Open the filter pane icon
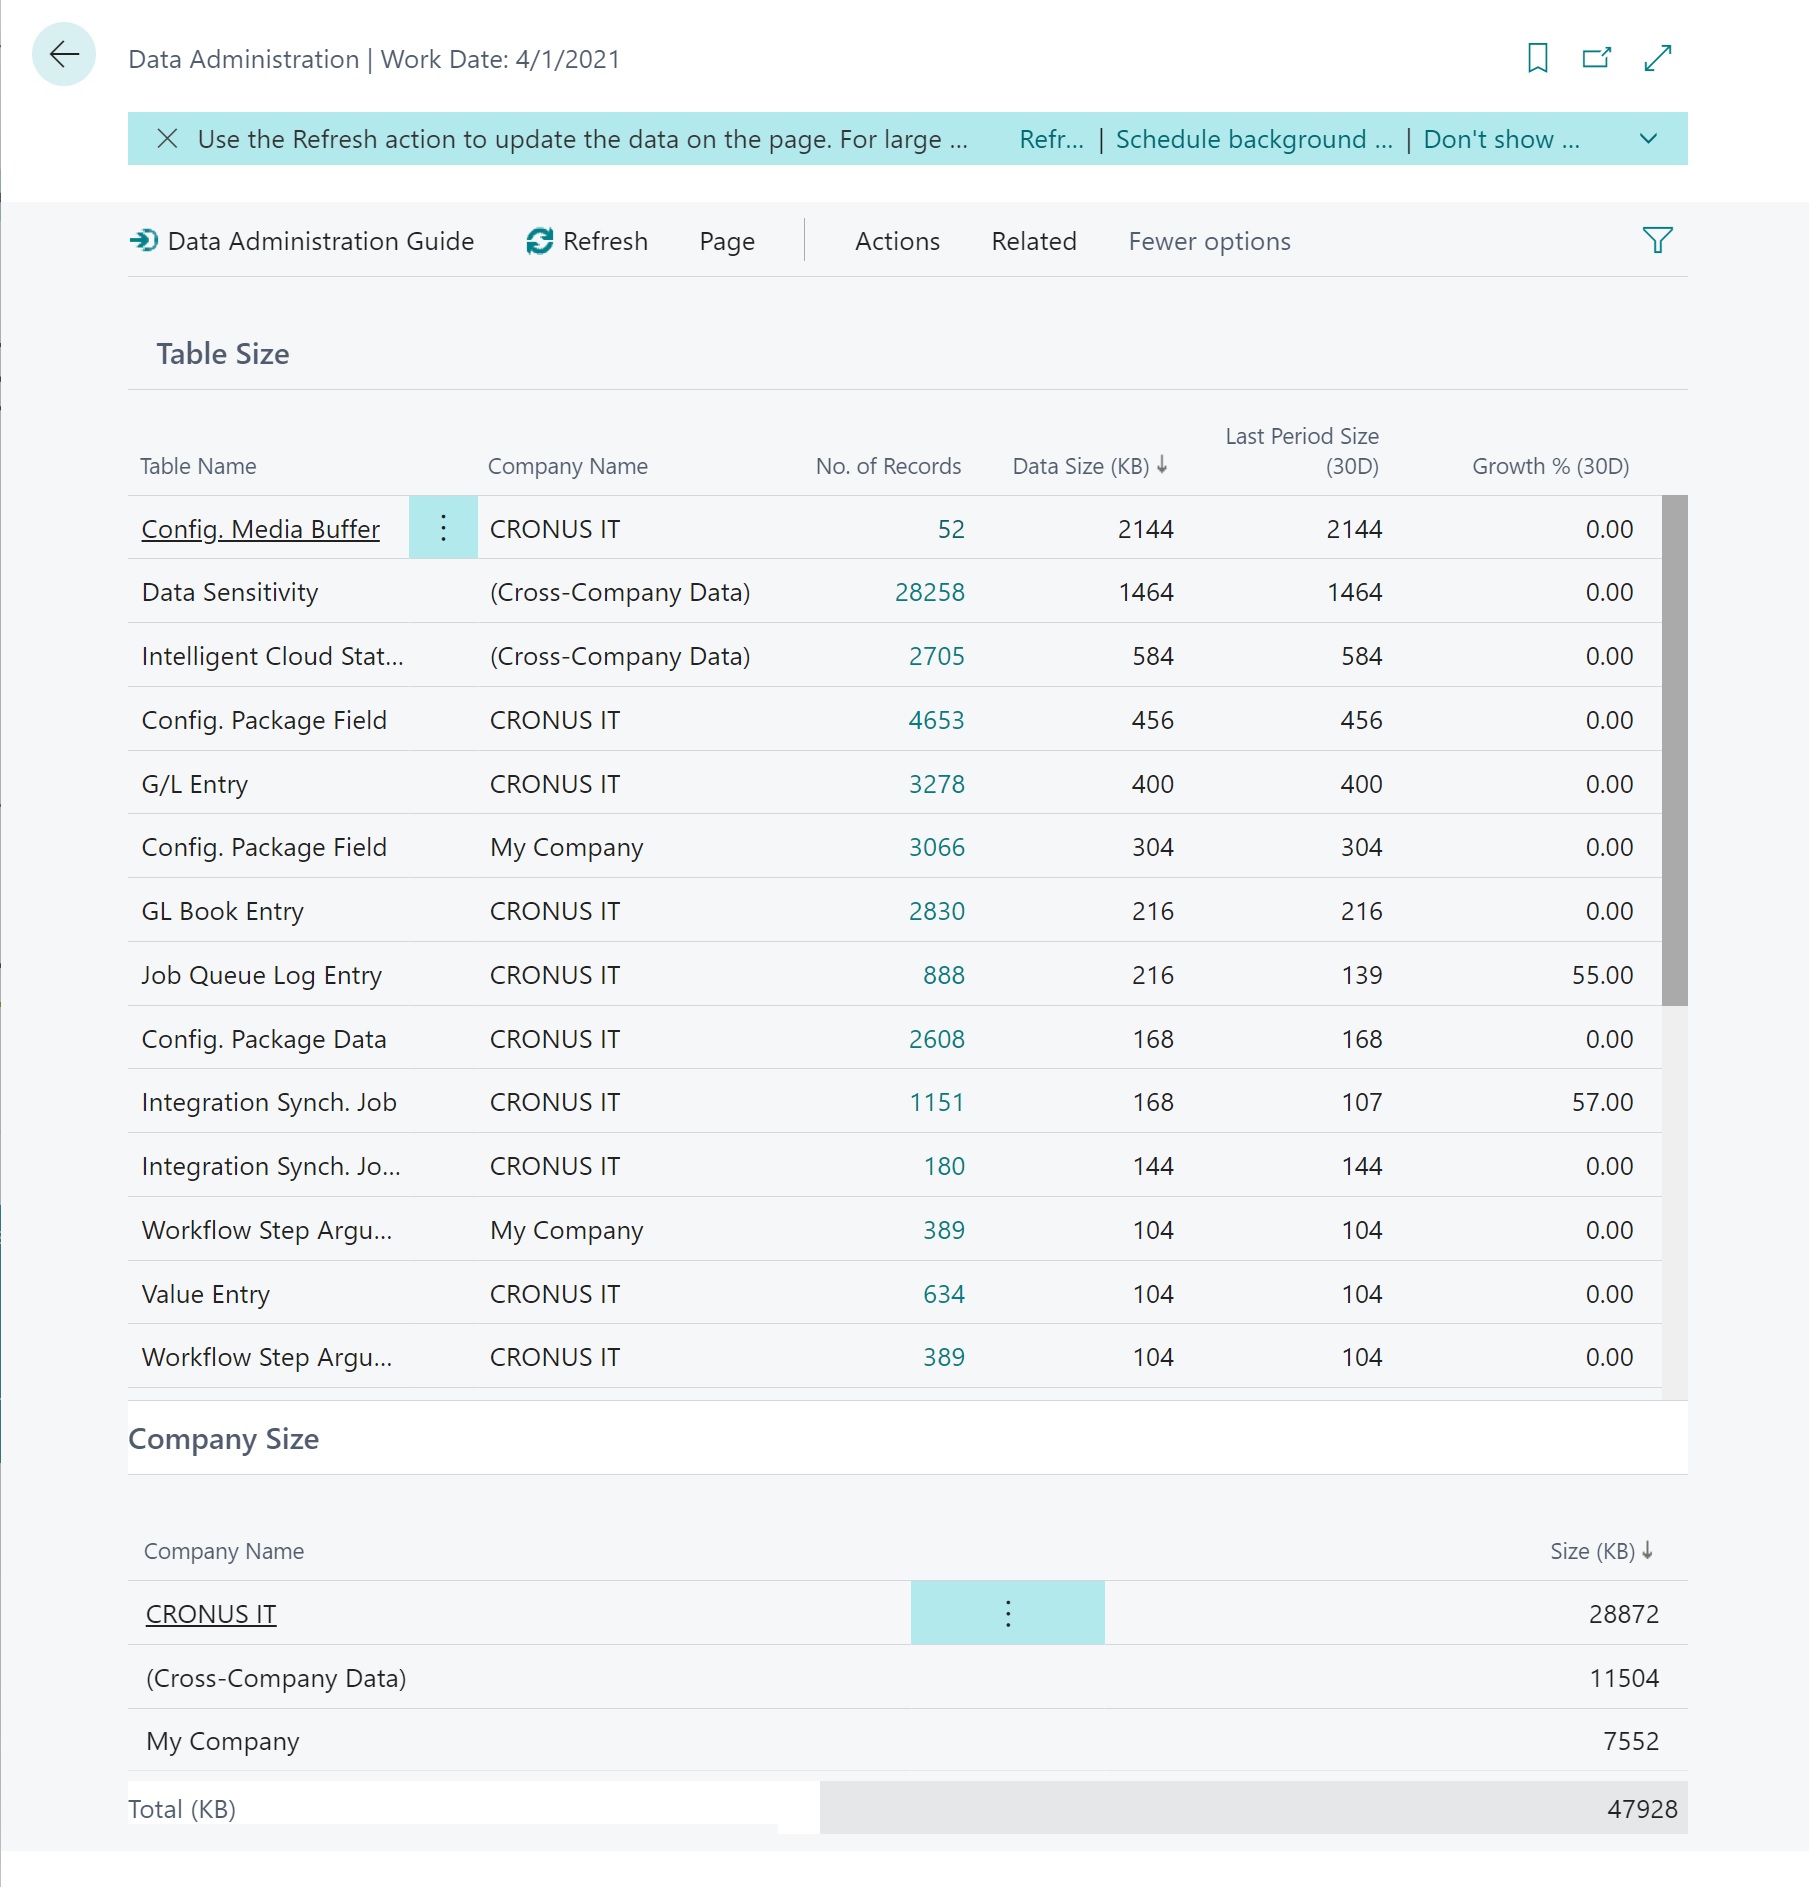Image resolution: width=1809 pixels, height=1887 pixels. 1656,241
